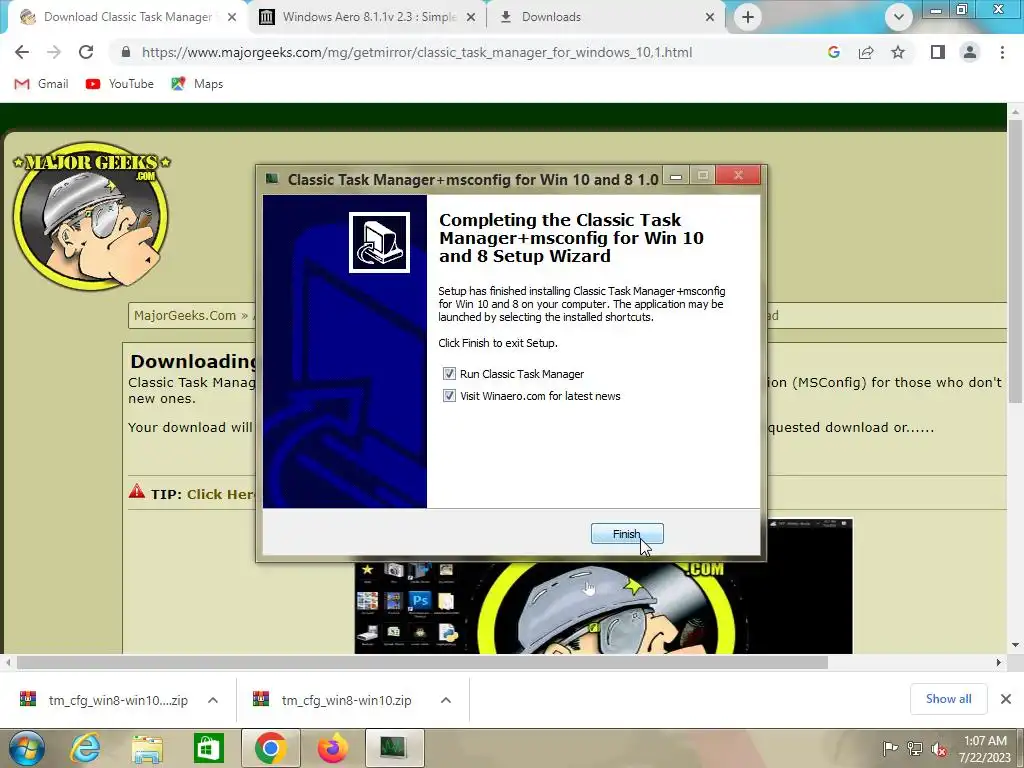Open a new browser tab
Viewport: 1024px width, 768px height.
pos(748,17)
